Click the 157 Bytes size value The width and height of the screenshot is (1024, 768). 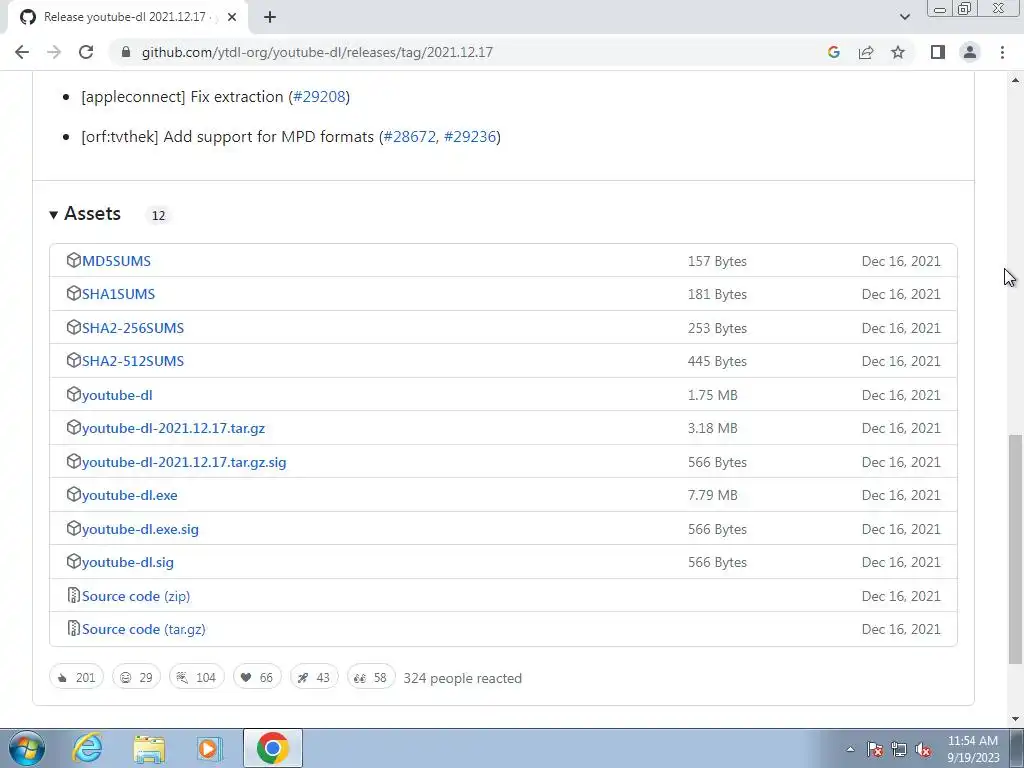717,261
